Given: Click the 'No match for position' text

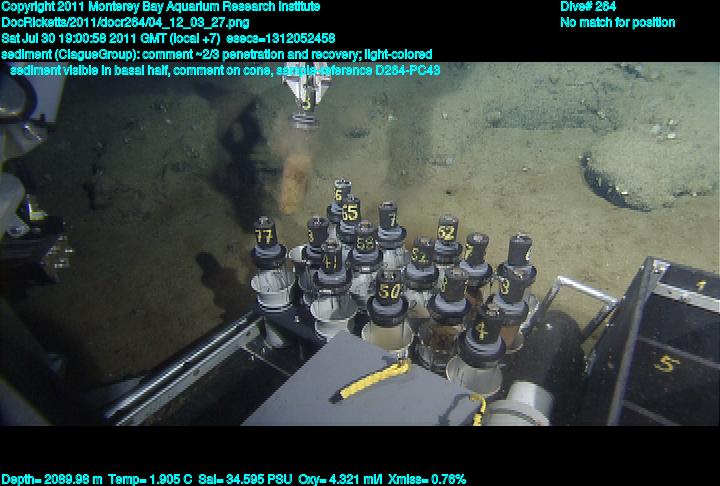Looking at the screenshot, I should point(618,23).
